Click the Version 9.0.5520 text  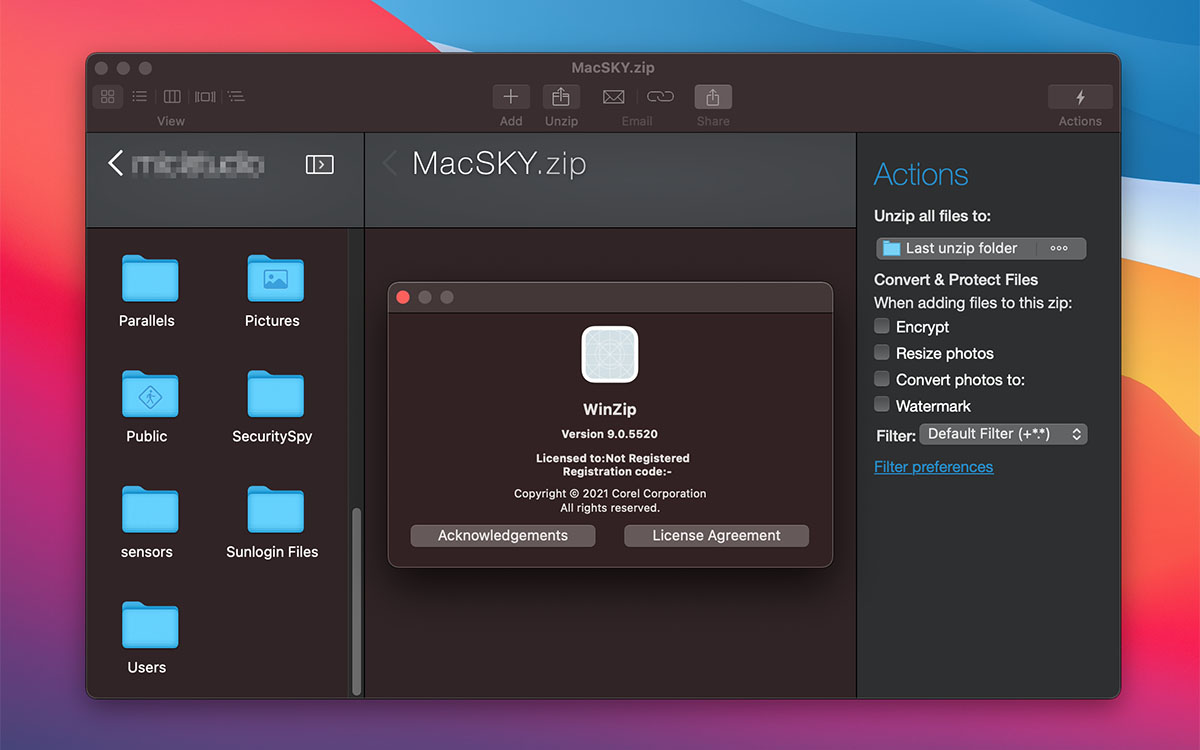coord(610,434)
